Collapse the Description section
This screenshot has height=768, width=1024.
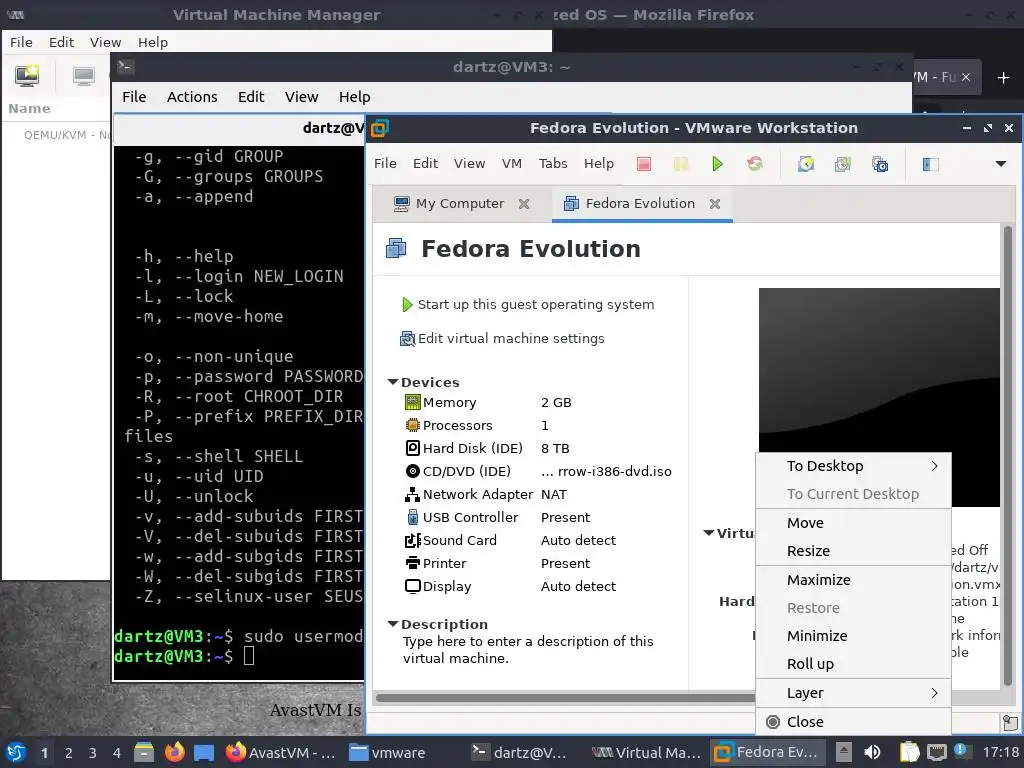[392, 624]
